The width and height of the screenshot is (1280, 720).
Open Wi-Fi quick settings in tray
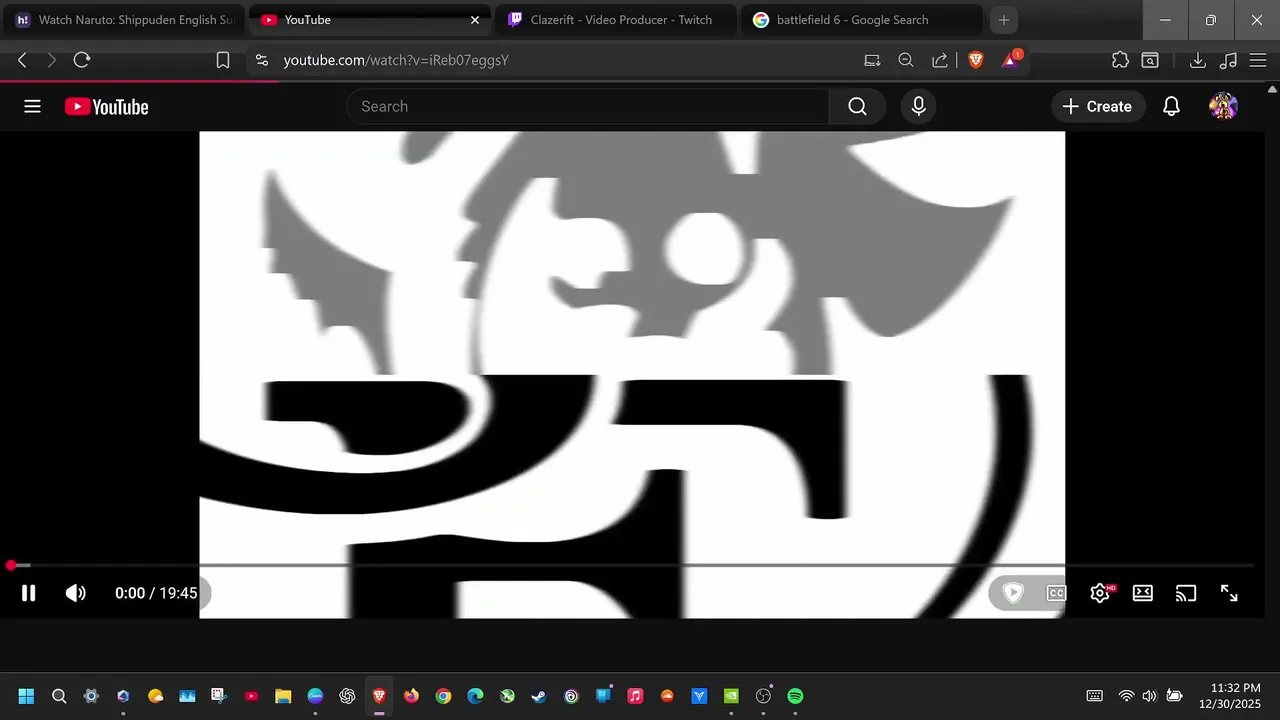coord(1126,696)
